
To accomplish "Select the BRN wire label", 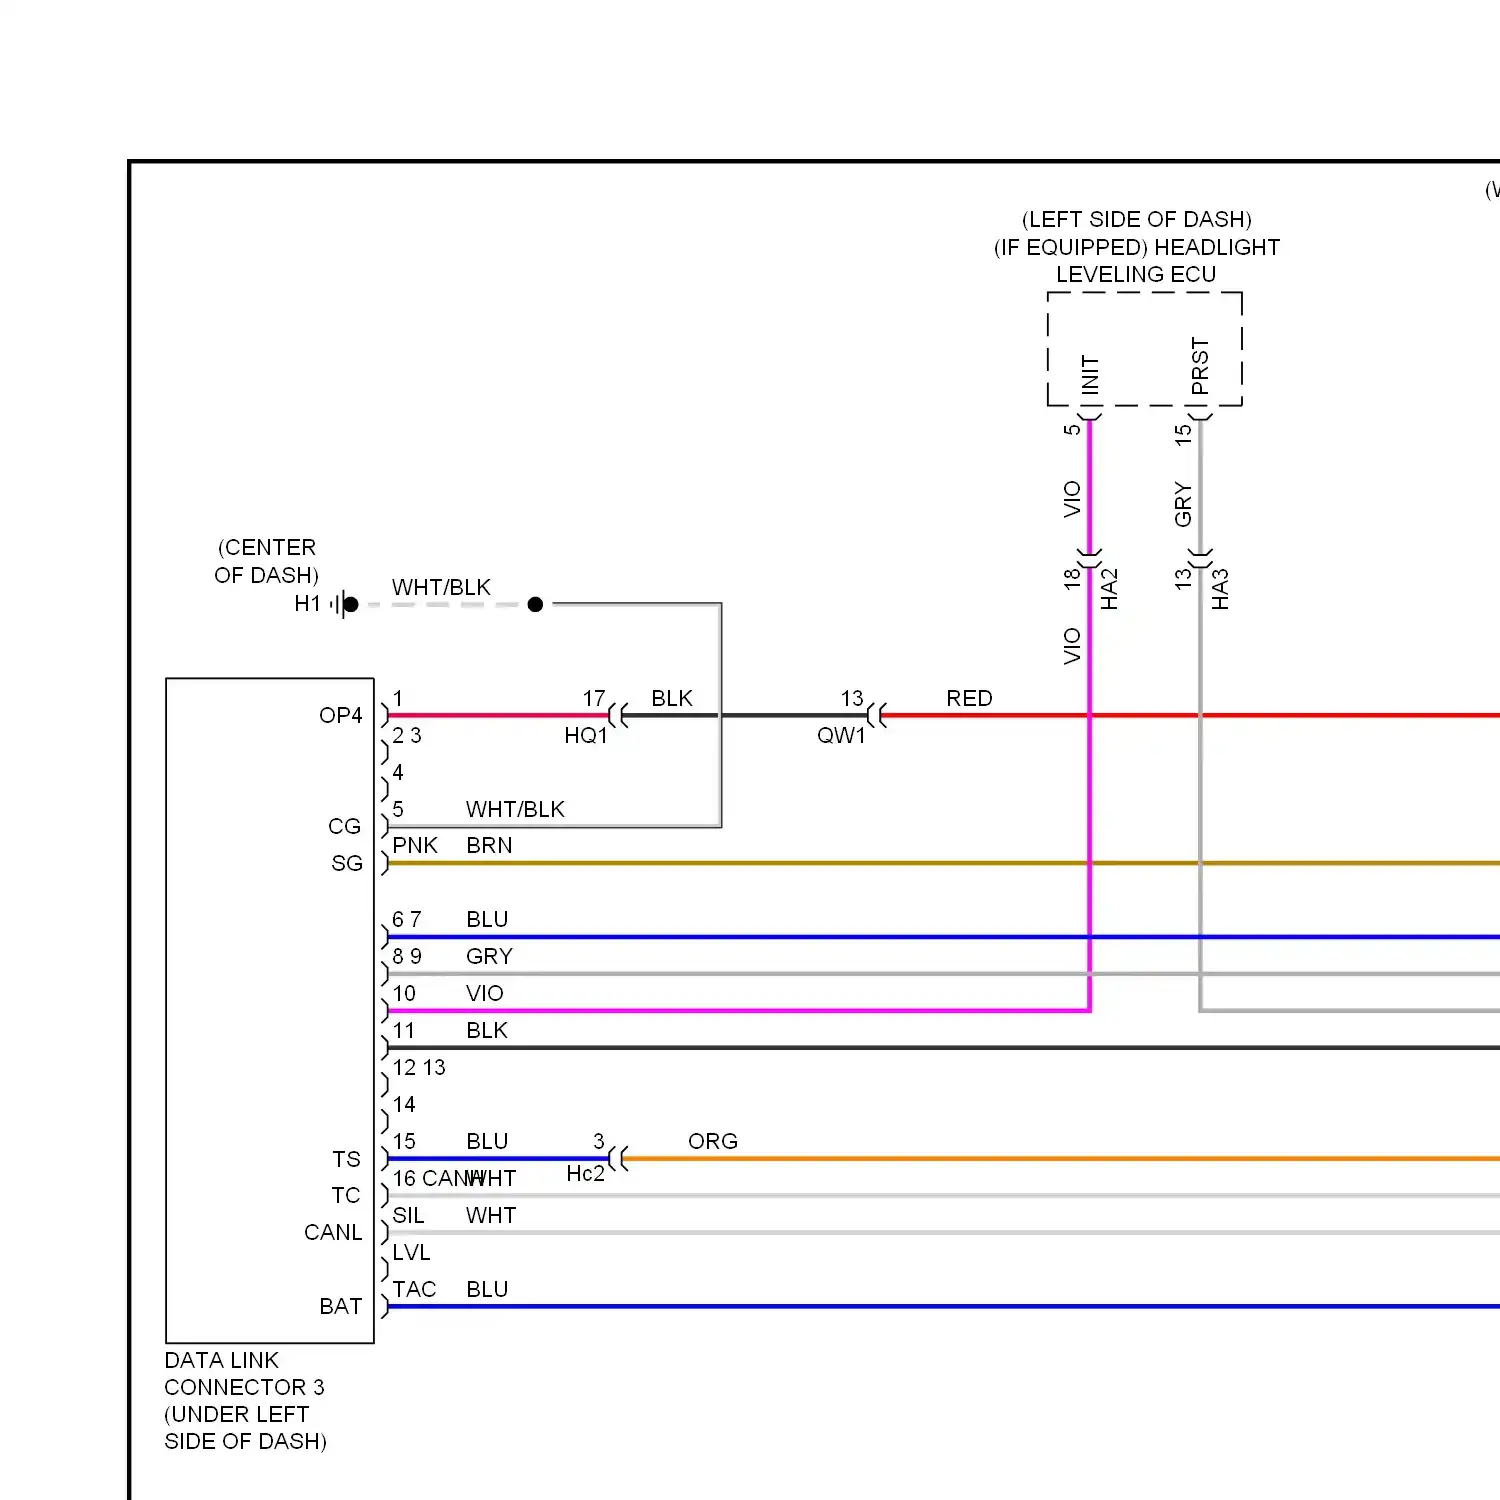I will (x=489, y=845).
